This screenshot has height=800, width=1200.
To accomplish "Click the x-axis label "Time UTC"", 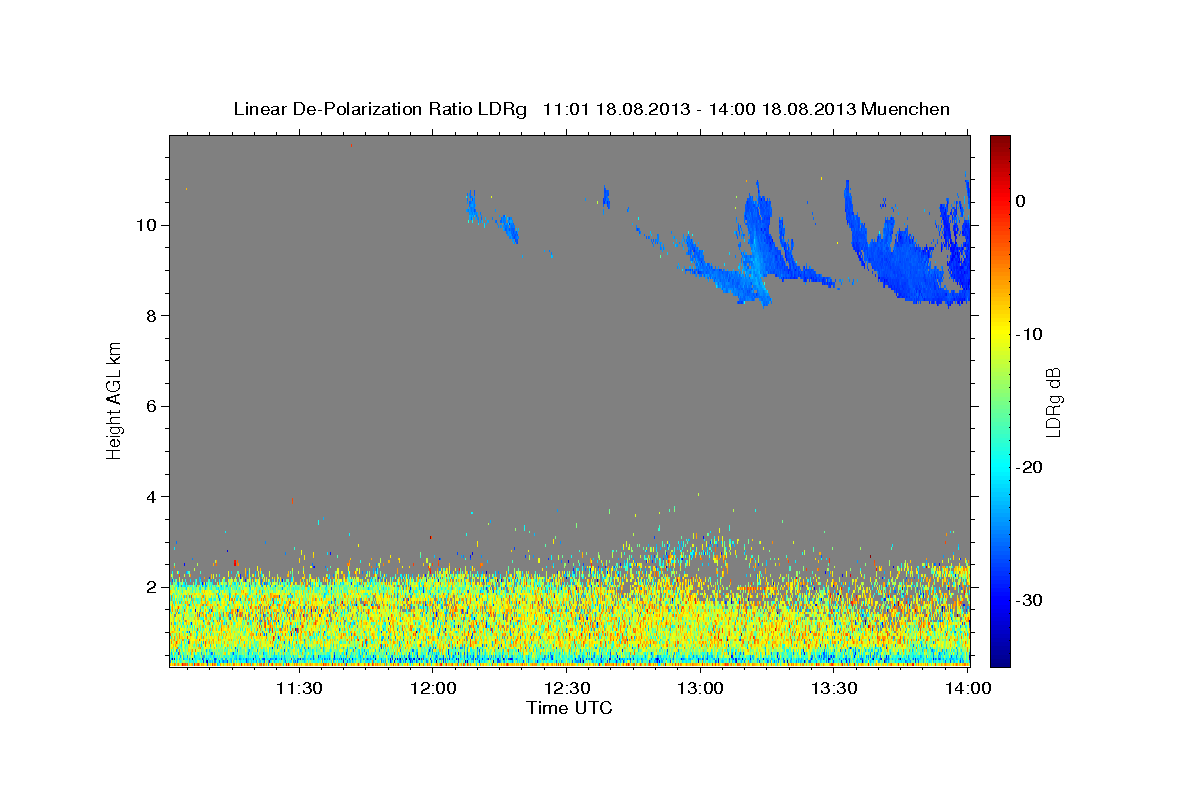I will pyautogui.click(x=569, y=708).
